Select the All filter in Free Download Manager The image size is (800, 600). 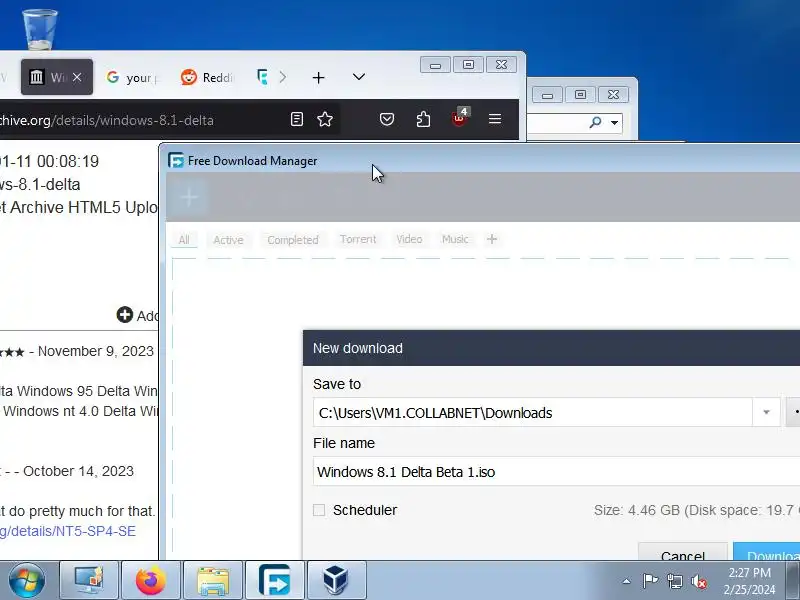coord(184,240)
